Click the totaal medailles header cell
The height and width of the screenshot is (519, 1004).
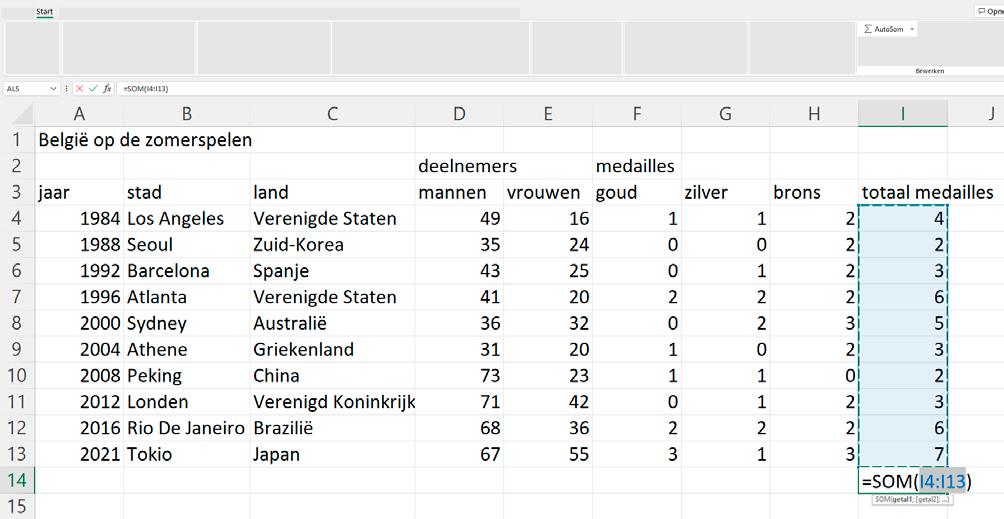[927, 193]
